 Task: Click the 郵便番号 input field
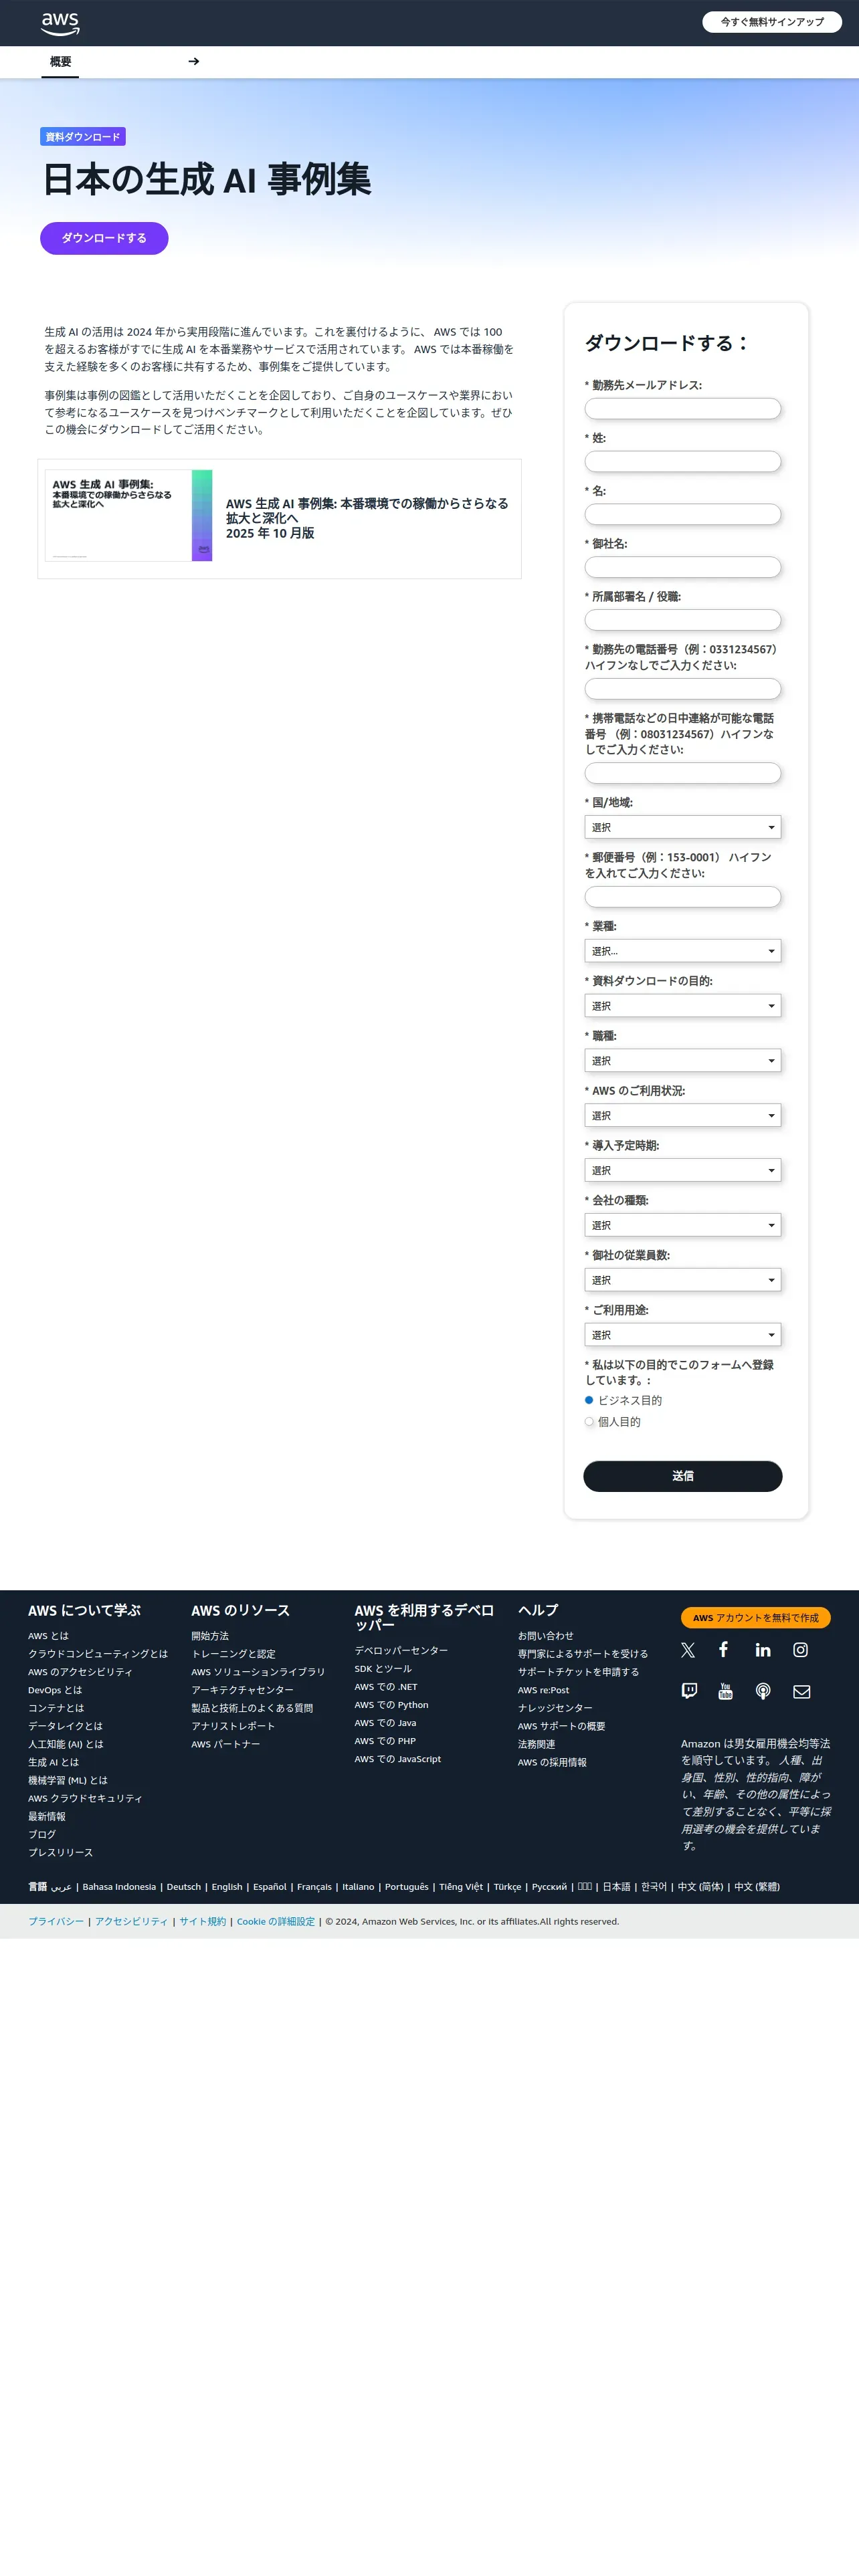683,897
